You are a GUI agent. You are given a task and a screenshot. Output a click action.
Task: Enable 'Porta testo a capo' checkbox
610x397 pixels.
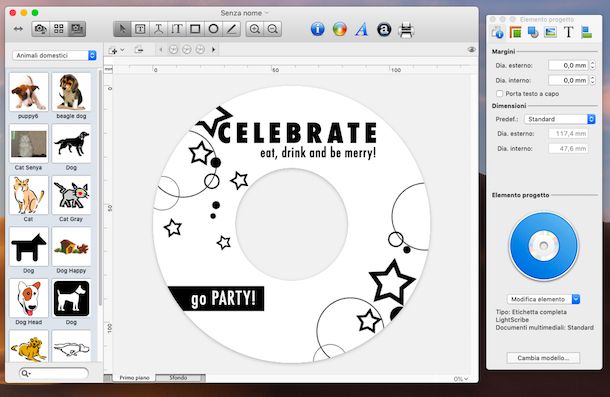(x=500, y=93)
